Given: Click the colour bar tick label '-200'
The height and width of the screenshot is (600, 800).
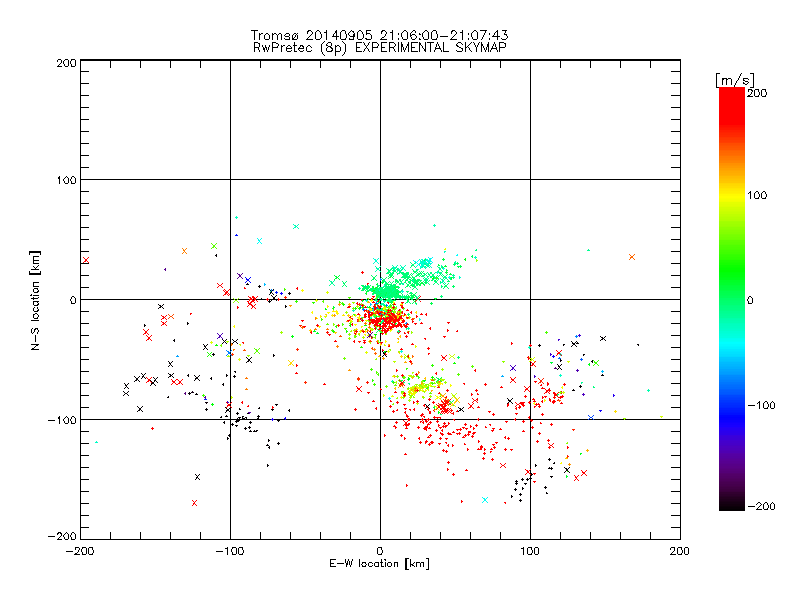Looking at the screenshot, I should click(x=761, y=506).
